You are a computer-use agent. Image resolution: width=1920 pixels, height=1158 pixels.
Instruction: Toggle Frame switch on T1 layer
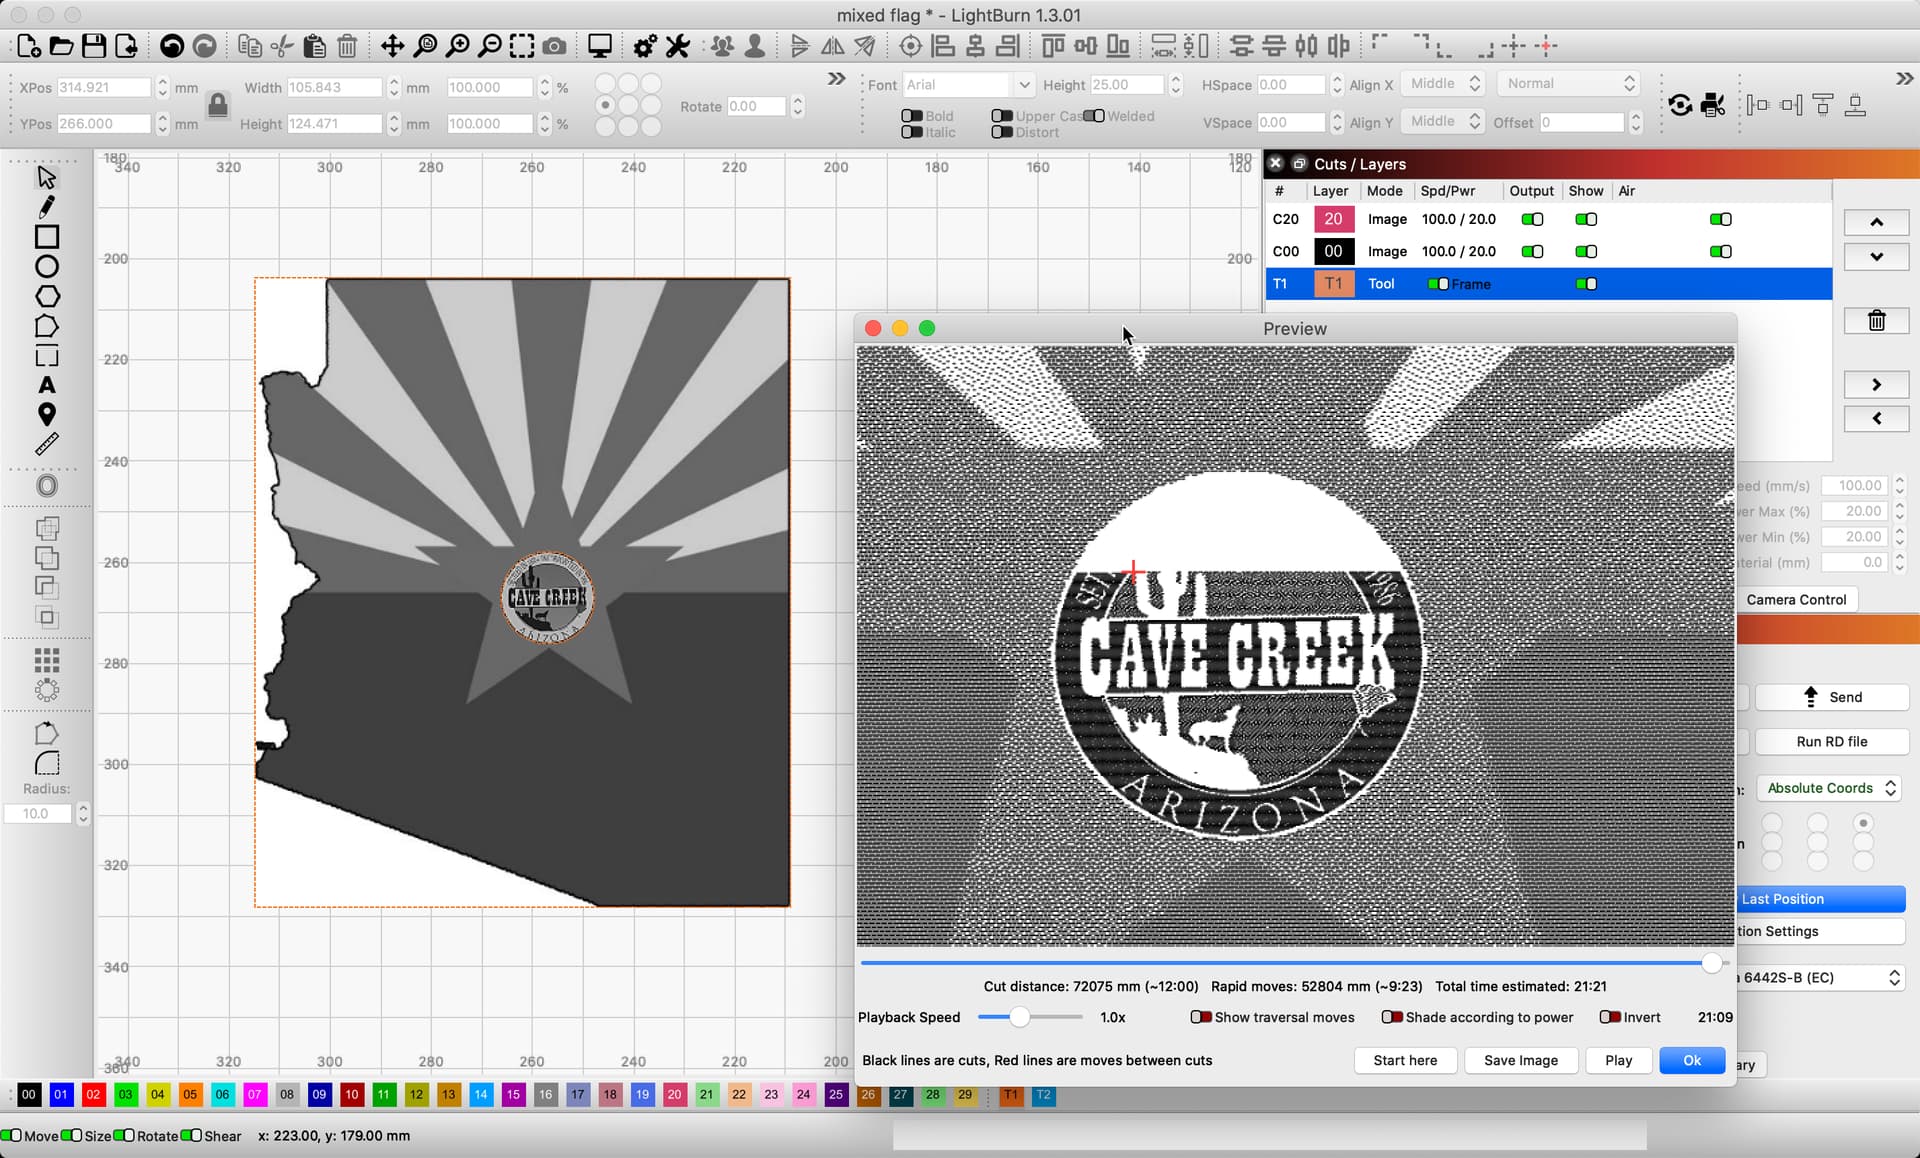click(x=1438, y=284)
